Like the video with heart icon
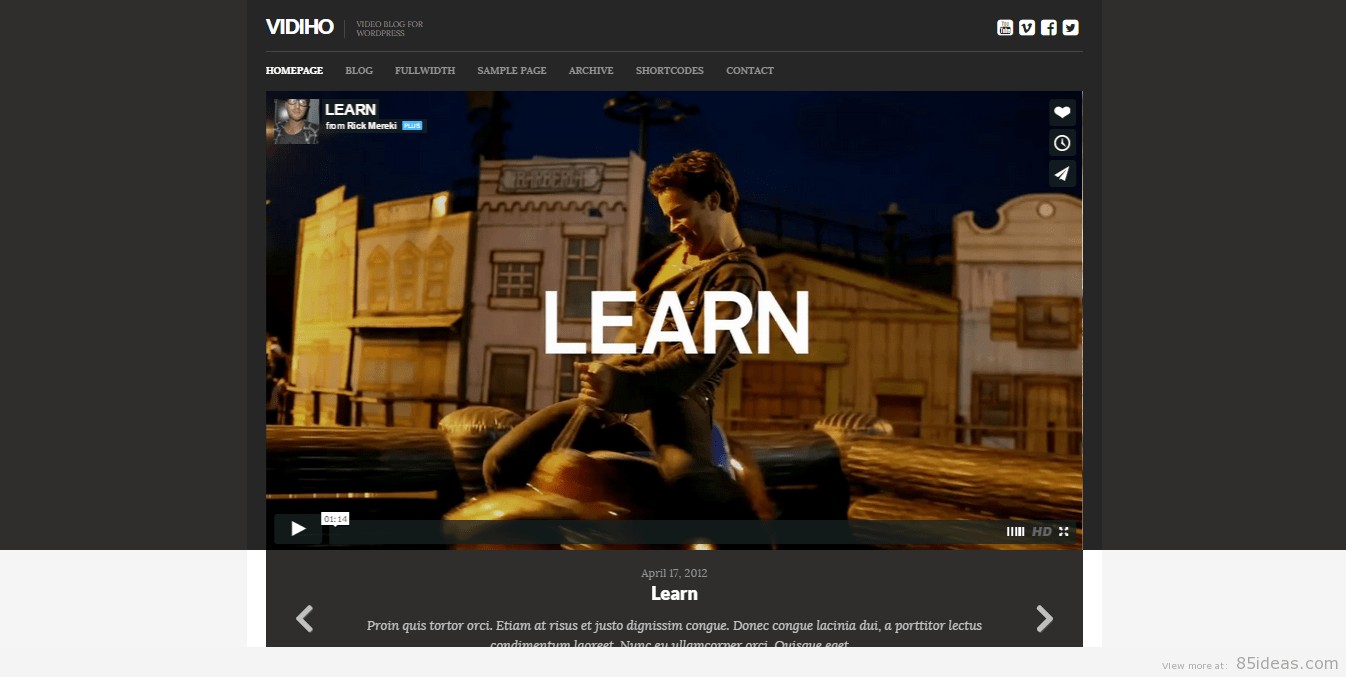Viewport: 1346px width, 677px height. pos(1062,112)
